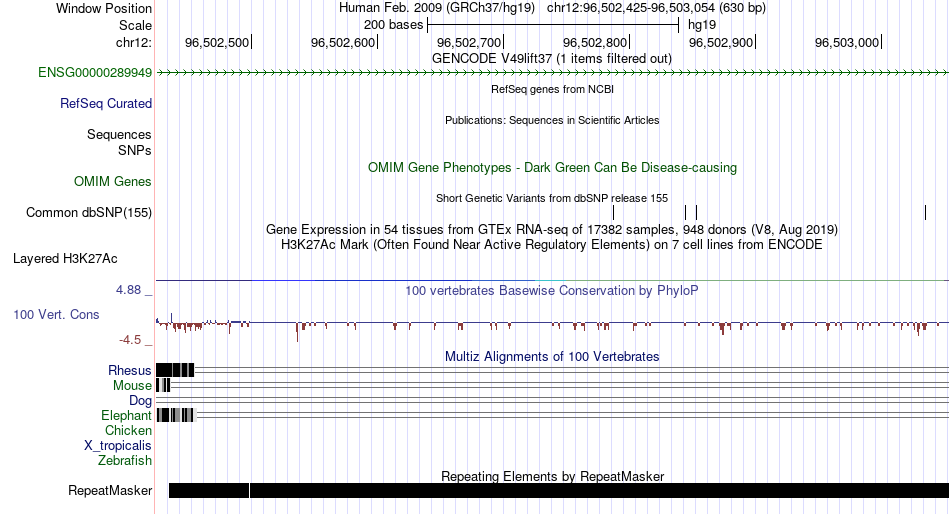The height and width of the screenshot is (514, 950).
Task: Click the short left RepeatMasker block
Action: tap(209, 490)
